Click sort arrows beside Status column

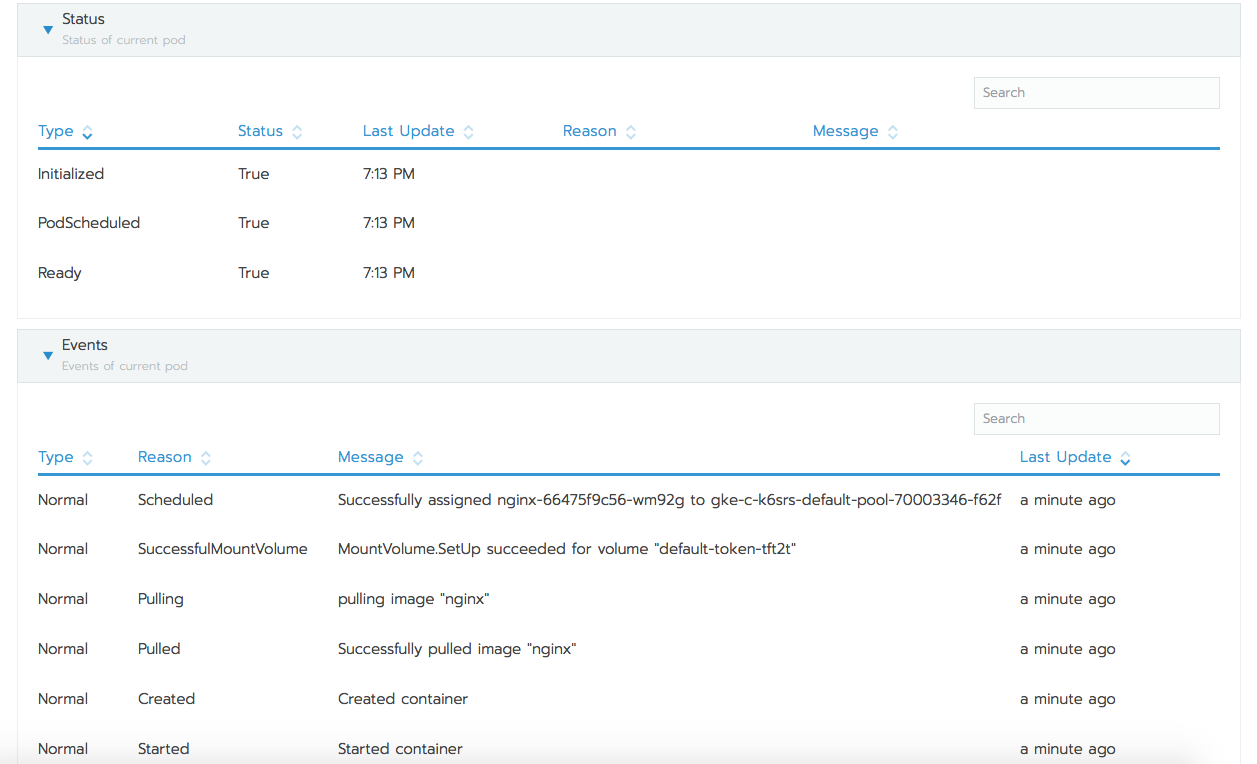click(x=297, y=132)
